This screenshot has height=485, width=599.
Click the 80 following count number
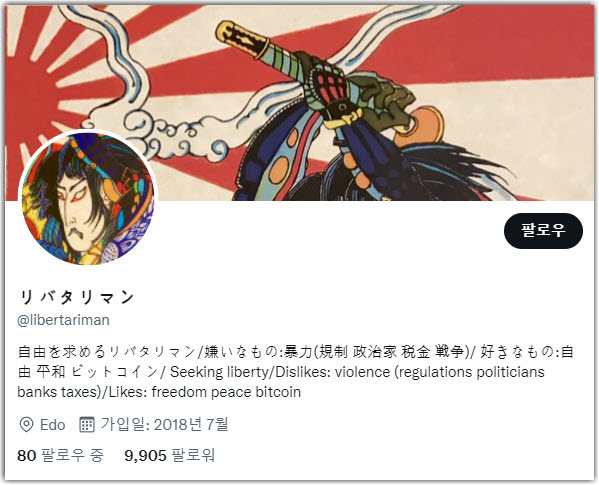pos(27,455)
